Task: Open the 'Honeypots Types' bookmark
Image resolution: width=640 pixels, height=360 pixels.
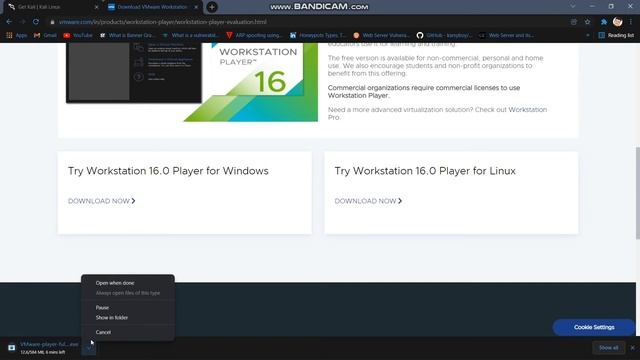Action: [x=318, y=36]
